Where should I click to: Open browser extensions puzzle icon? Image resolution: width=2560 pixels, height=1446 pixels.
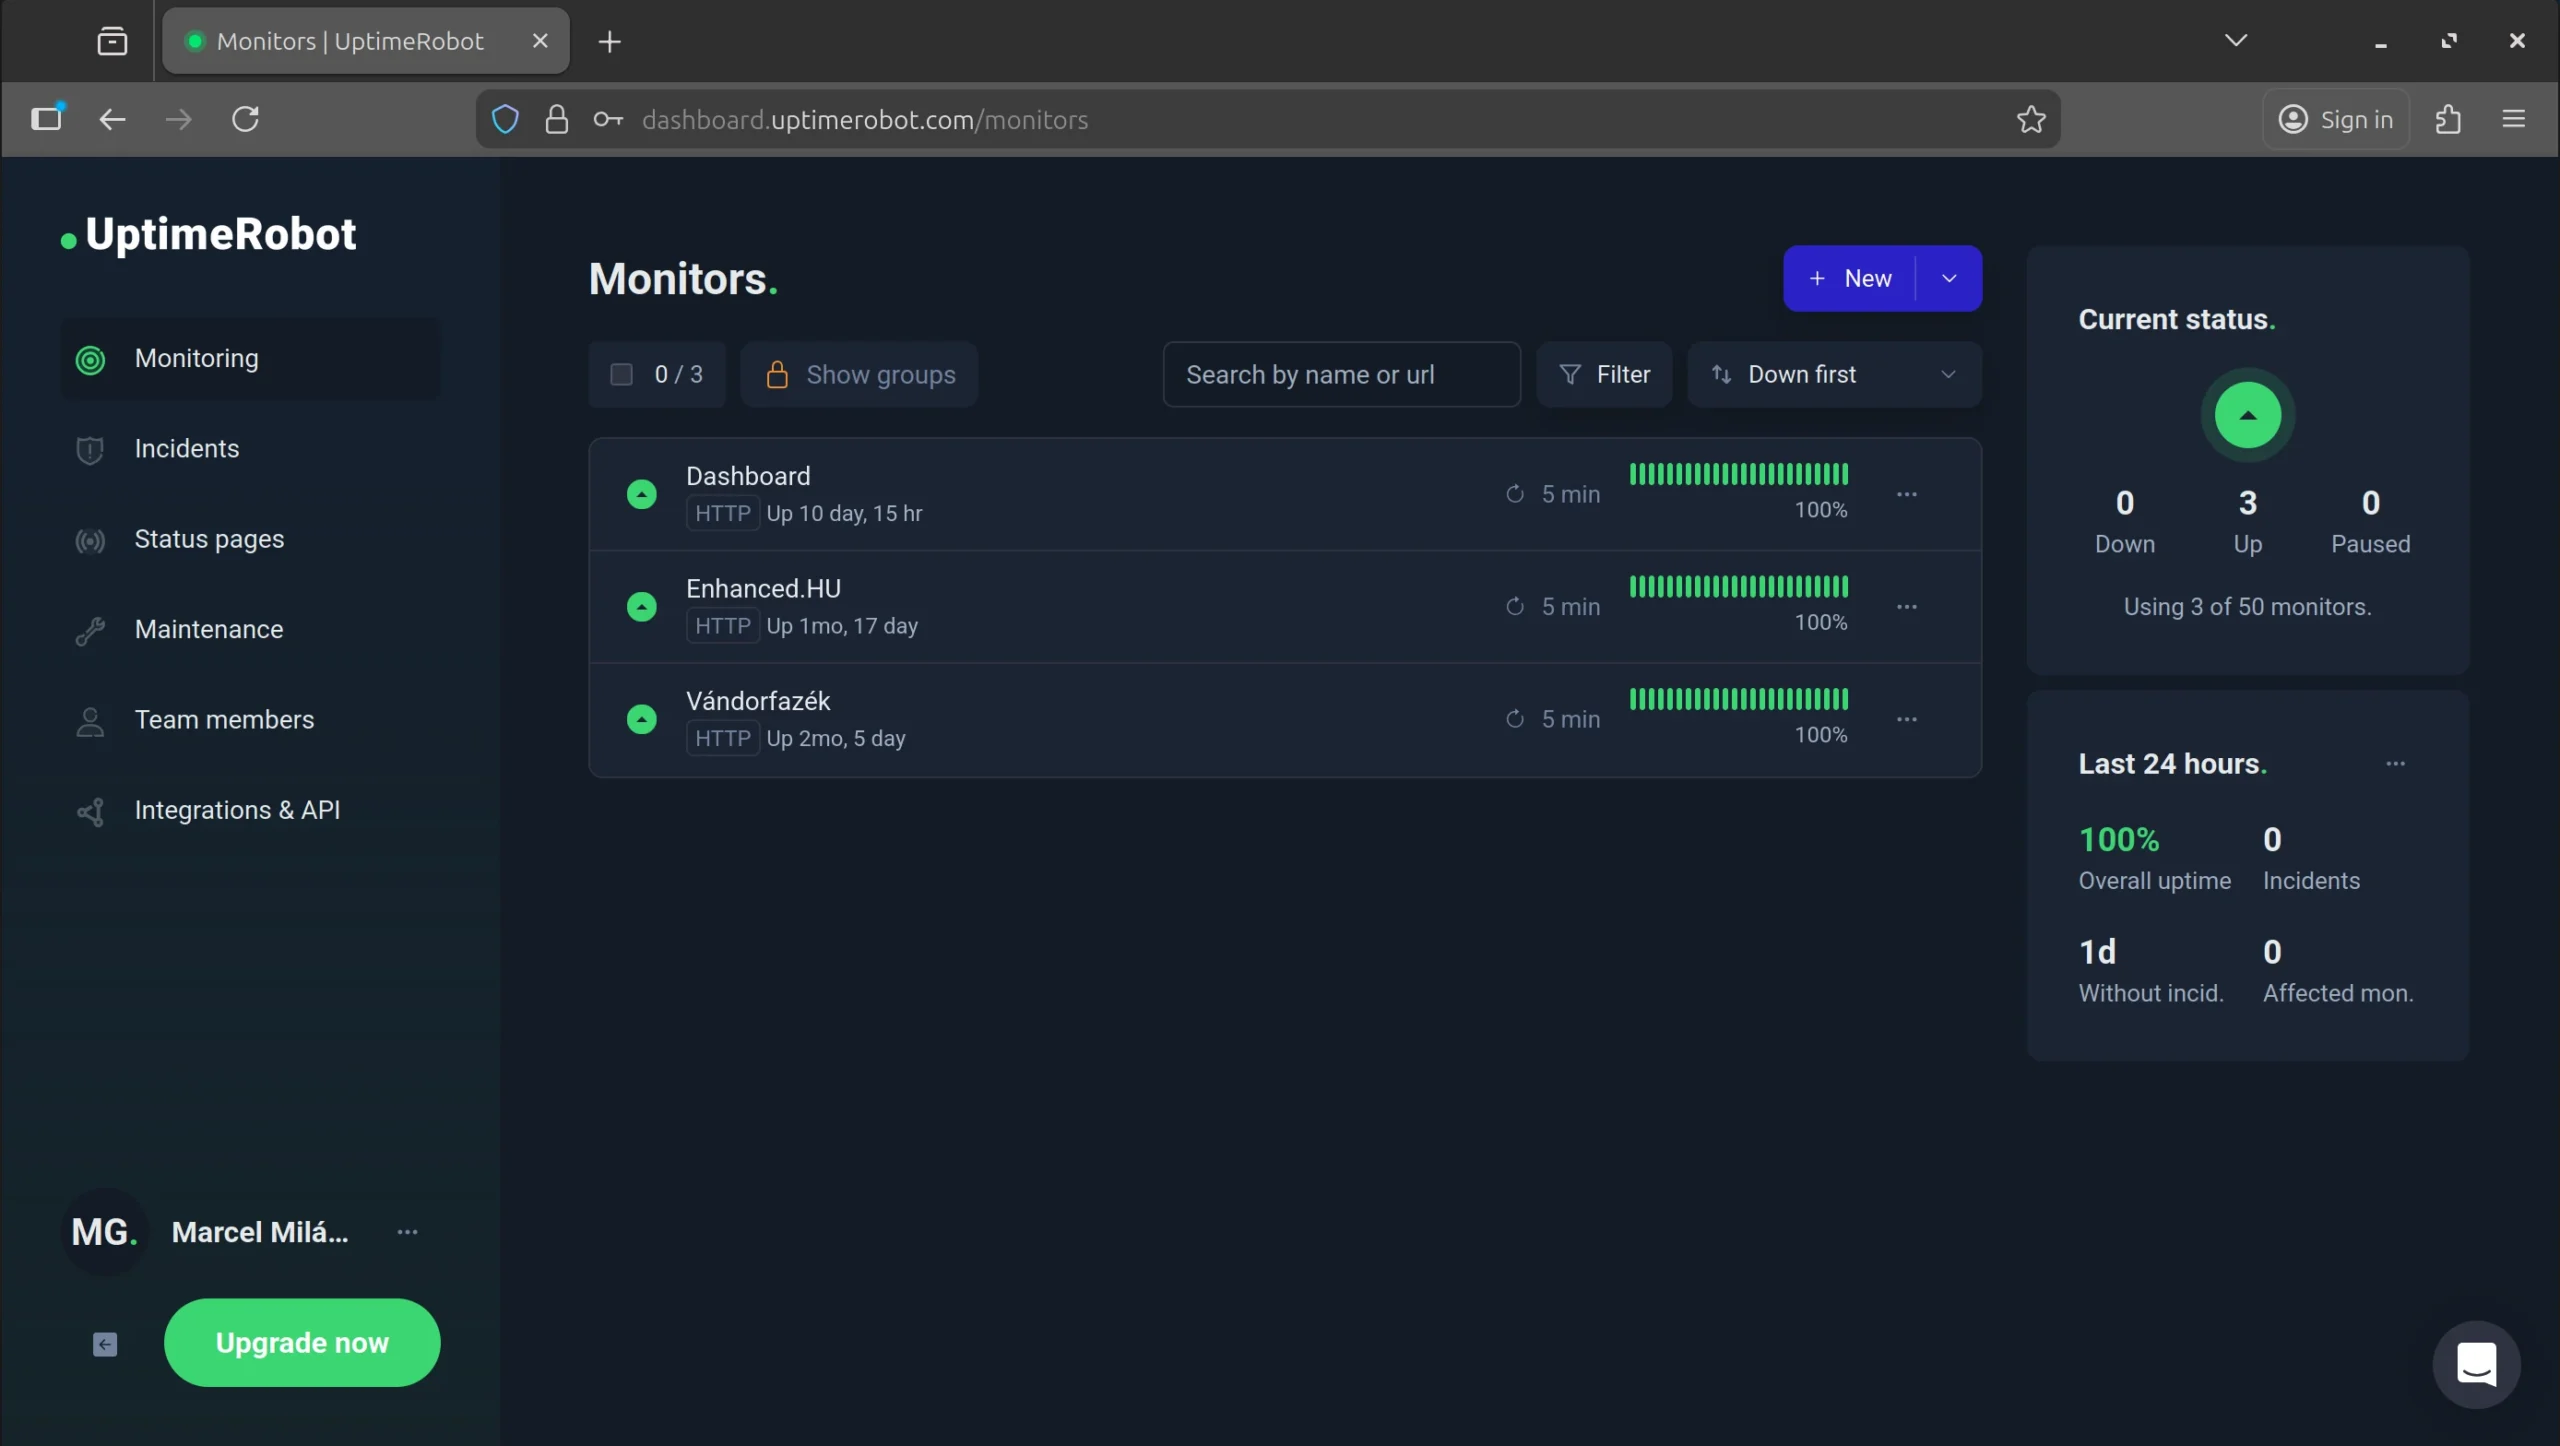coord(2448,120)
